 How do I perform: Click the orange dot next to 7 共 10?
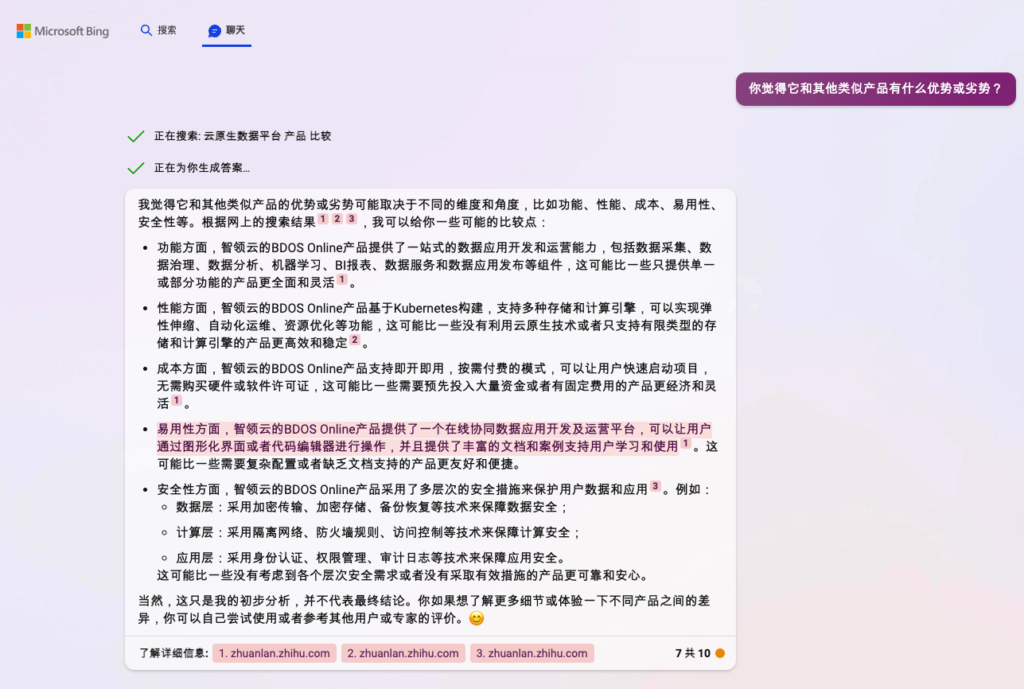coord(720,653)
